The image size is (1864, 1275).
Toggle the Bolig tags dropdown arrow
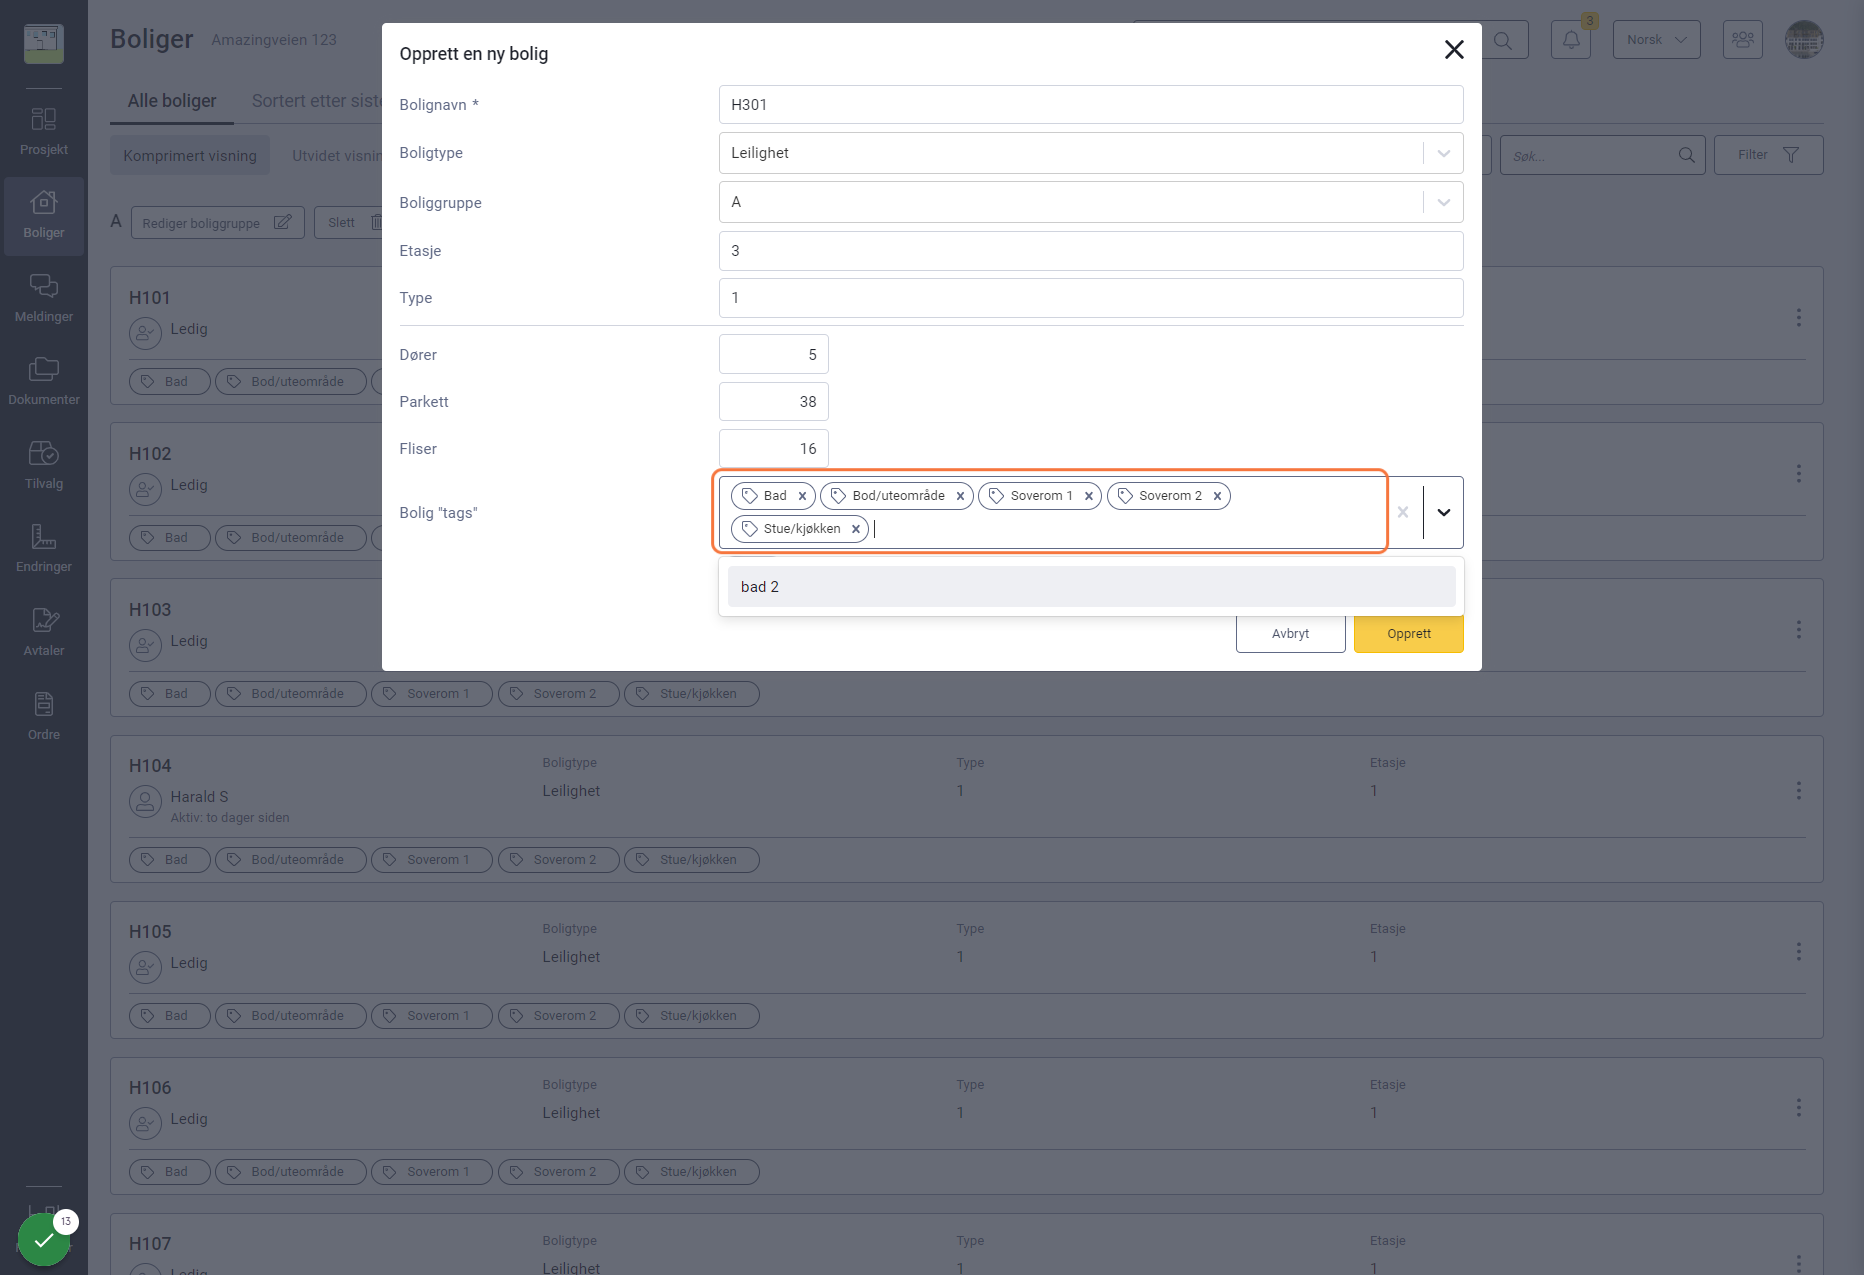(x=1444, y=512)
